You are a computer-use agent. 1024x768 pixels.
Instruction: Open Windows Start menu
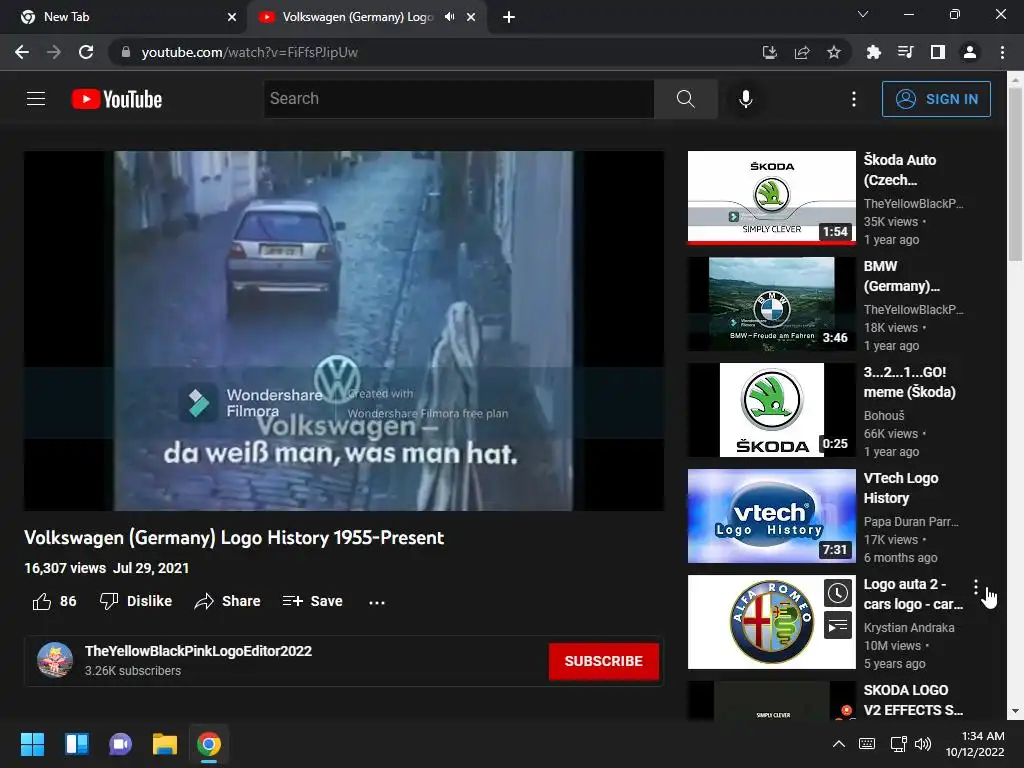(32, 744)
